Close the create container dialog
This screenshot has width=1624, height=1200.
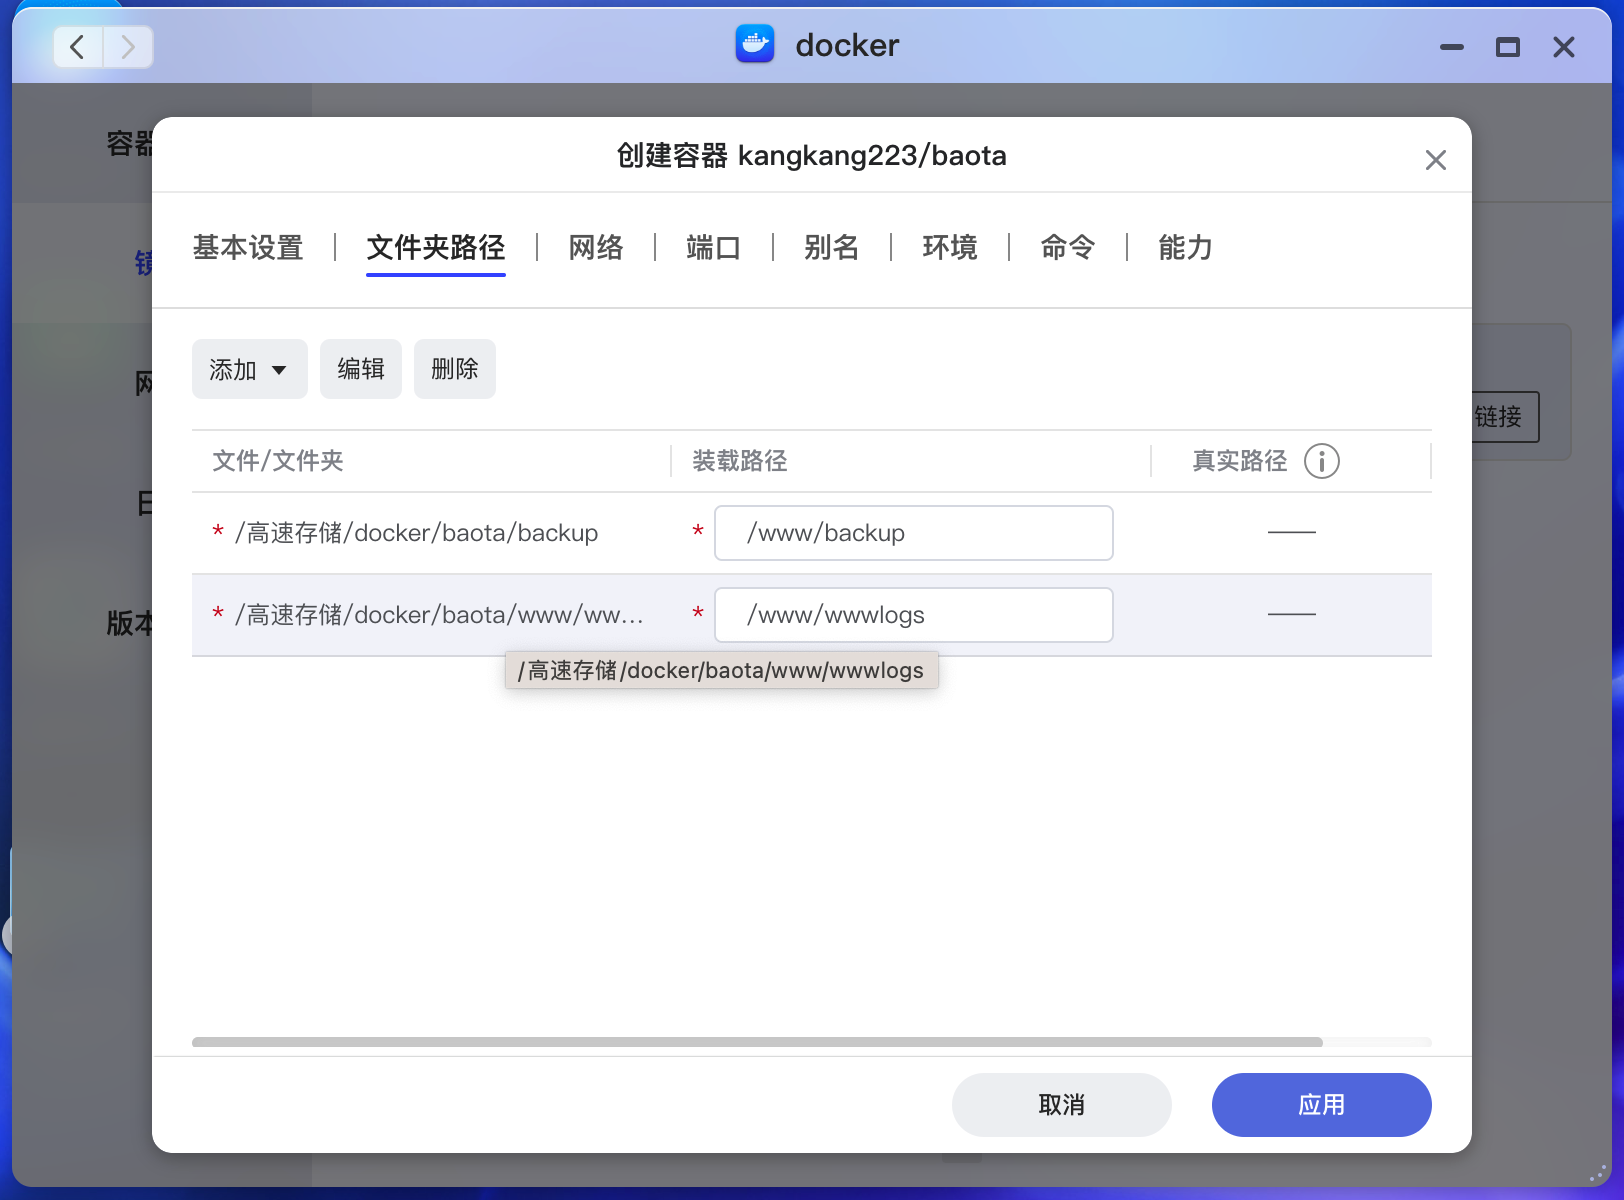(1436, 160)
